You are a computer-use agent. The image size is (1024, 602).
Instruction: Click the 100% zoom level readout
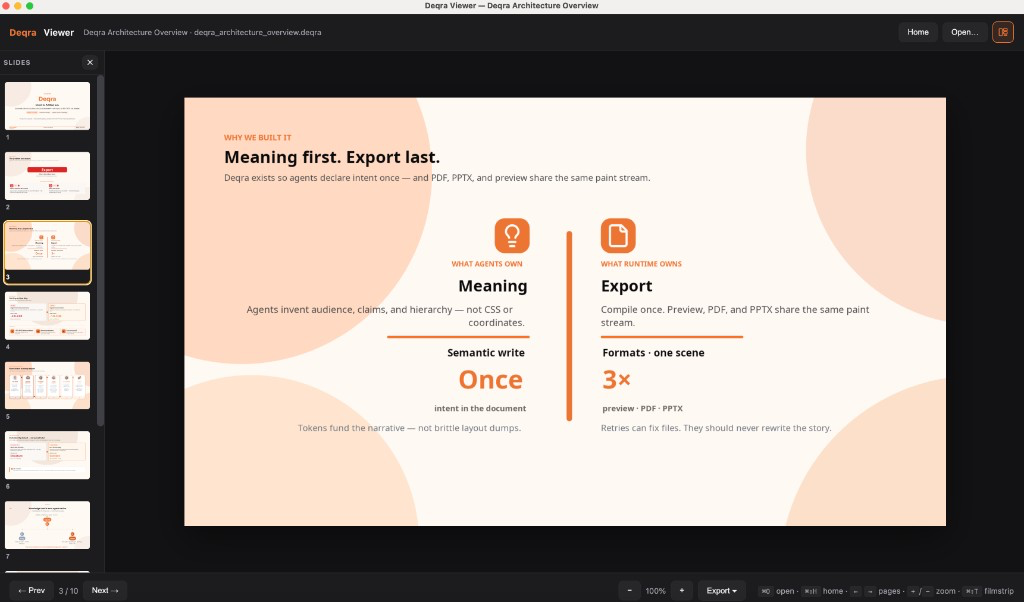[x=656, y=591]
